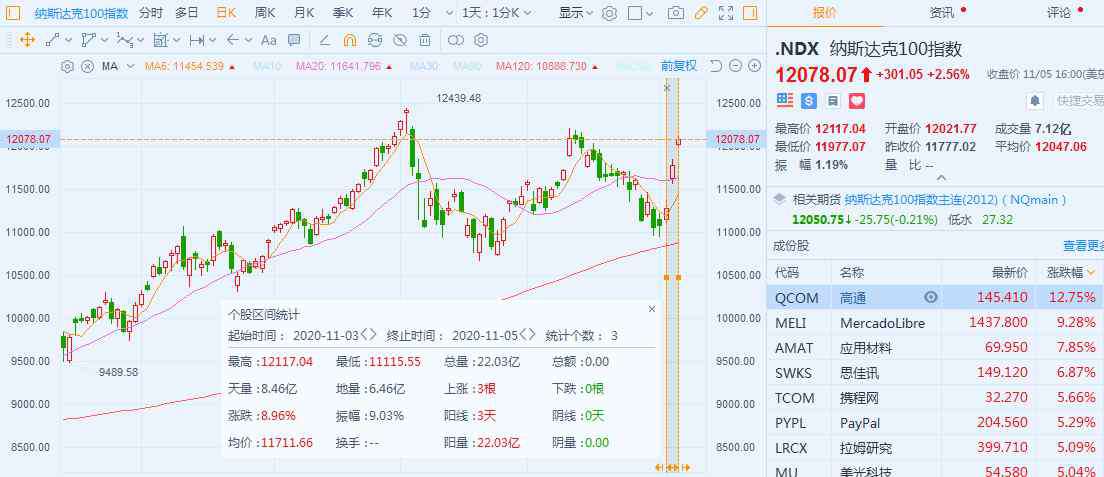Open chart settings gear in top bar
The height and width of the screenshot is (477, 1104).
pyautogui.click(x=610, y=13)
